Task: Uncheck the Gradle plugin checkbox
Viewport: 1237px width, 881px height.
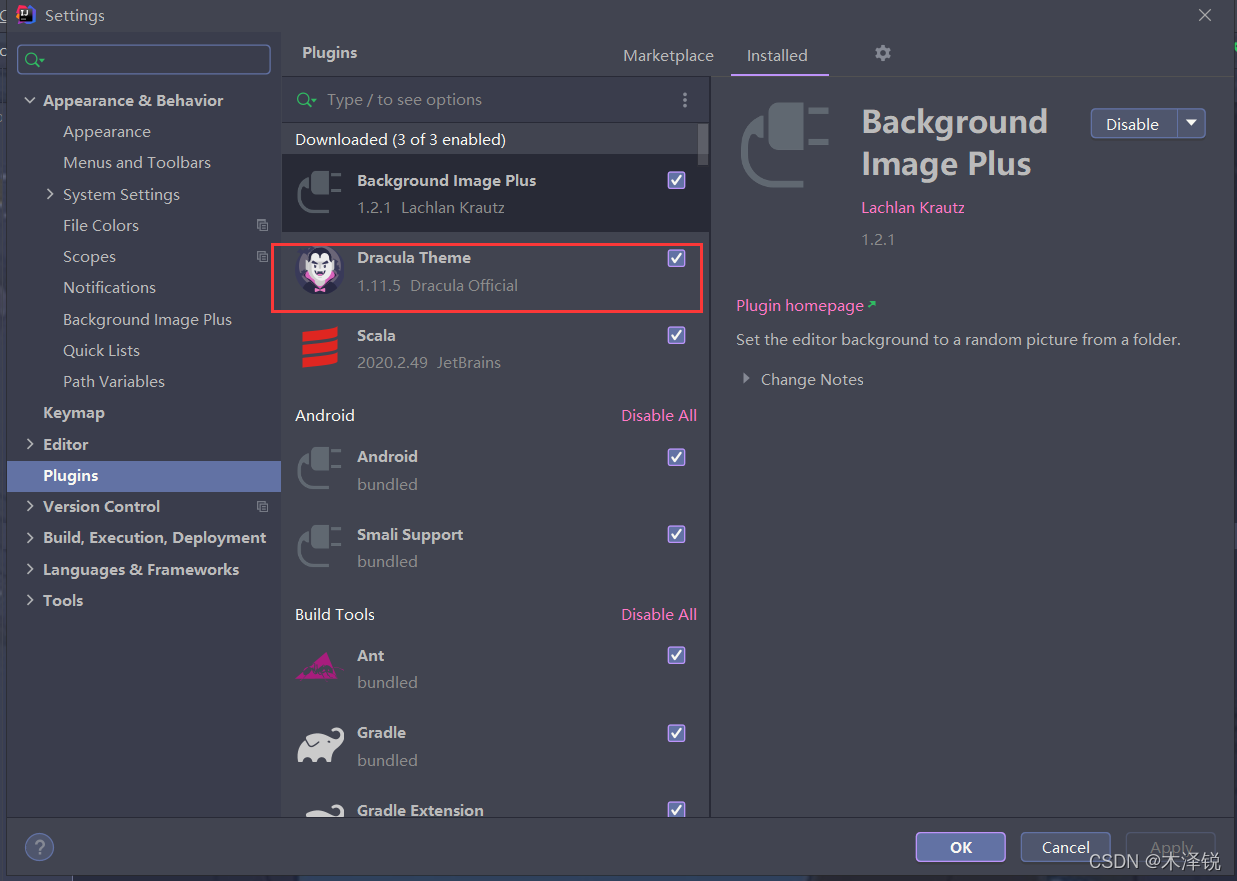Action: pyautogui.click(x=676, y=733)
